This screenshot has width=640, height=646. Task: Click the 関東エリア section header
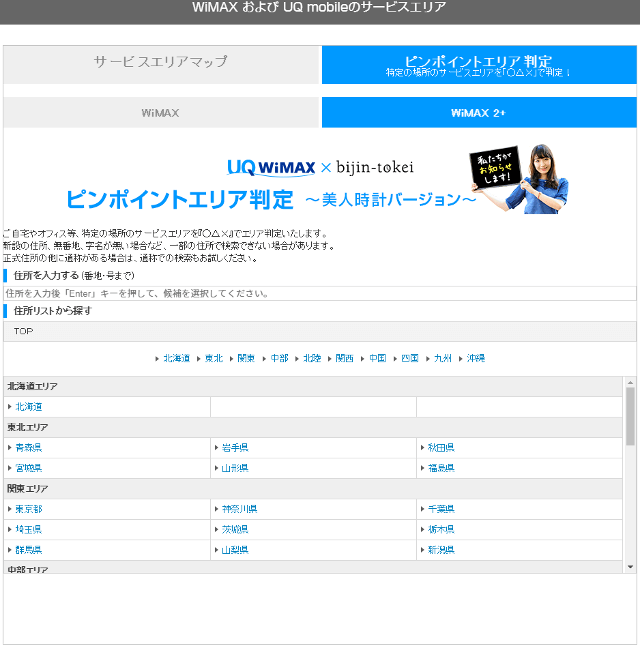tap(313, 489)
